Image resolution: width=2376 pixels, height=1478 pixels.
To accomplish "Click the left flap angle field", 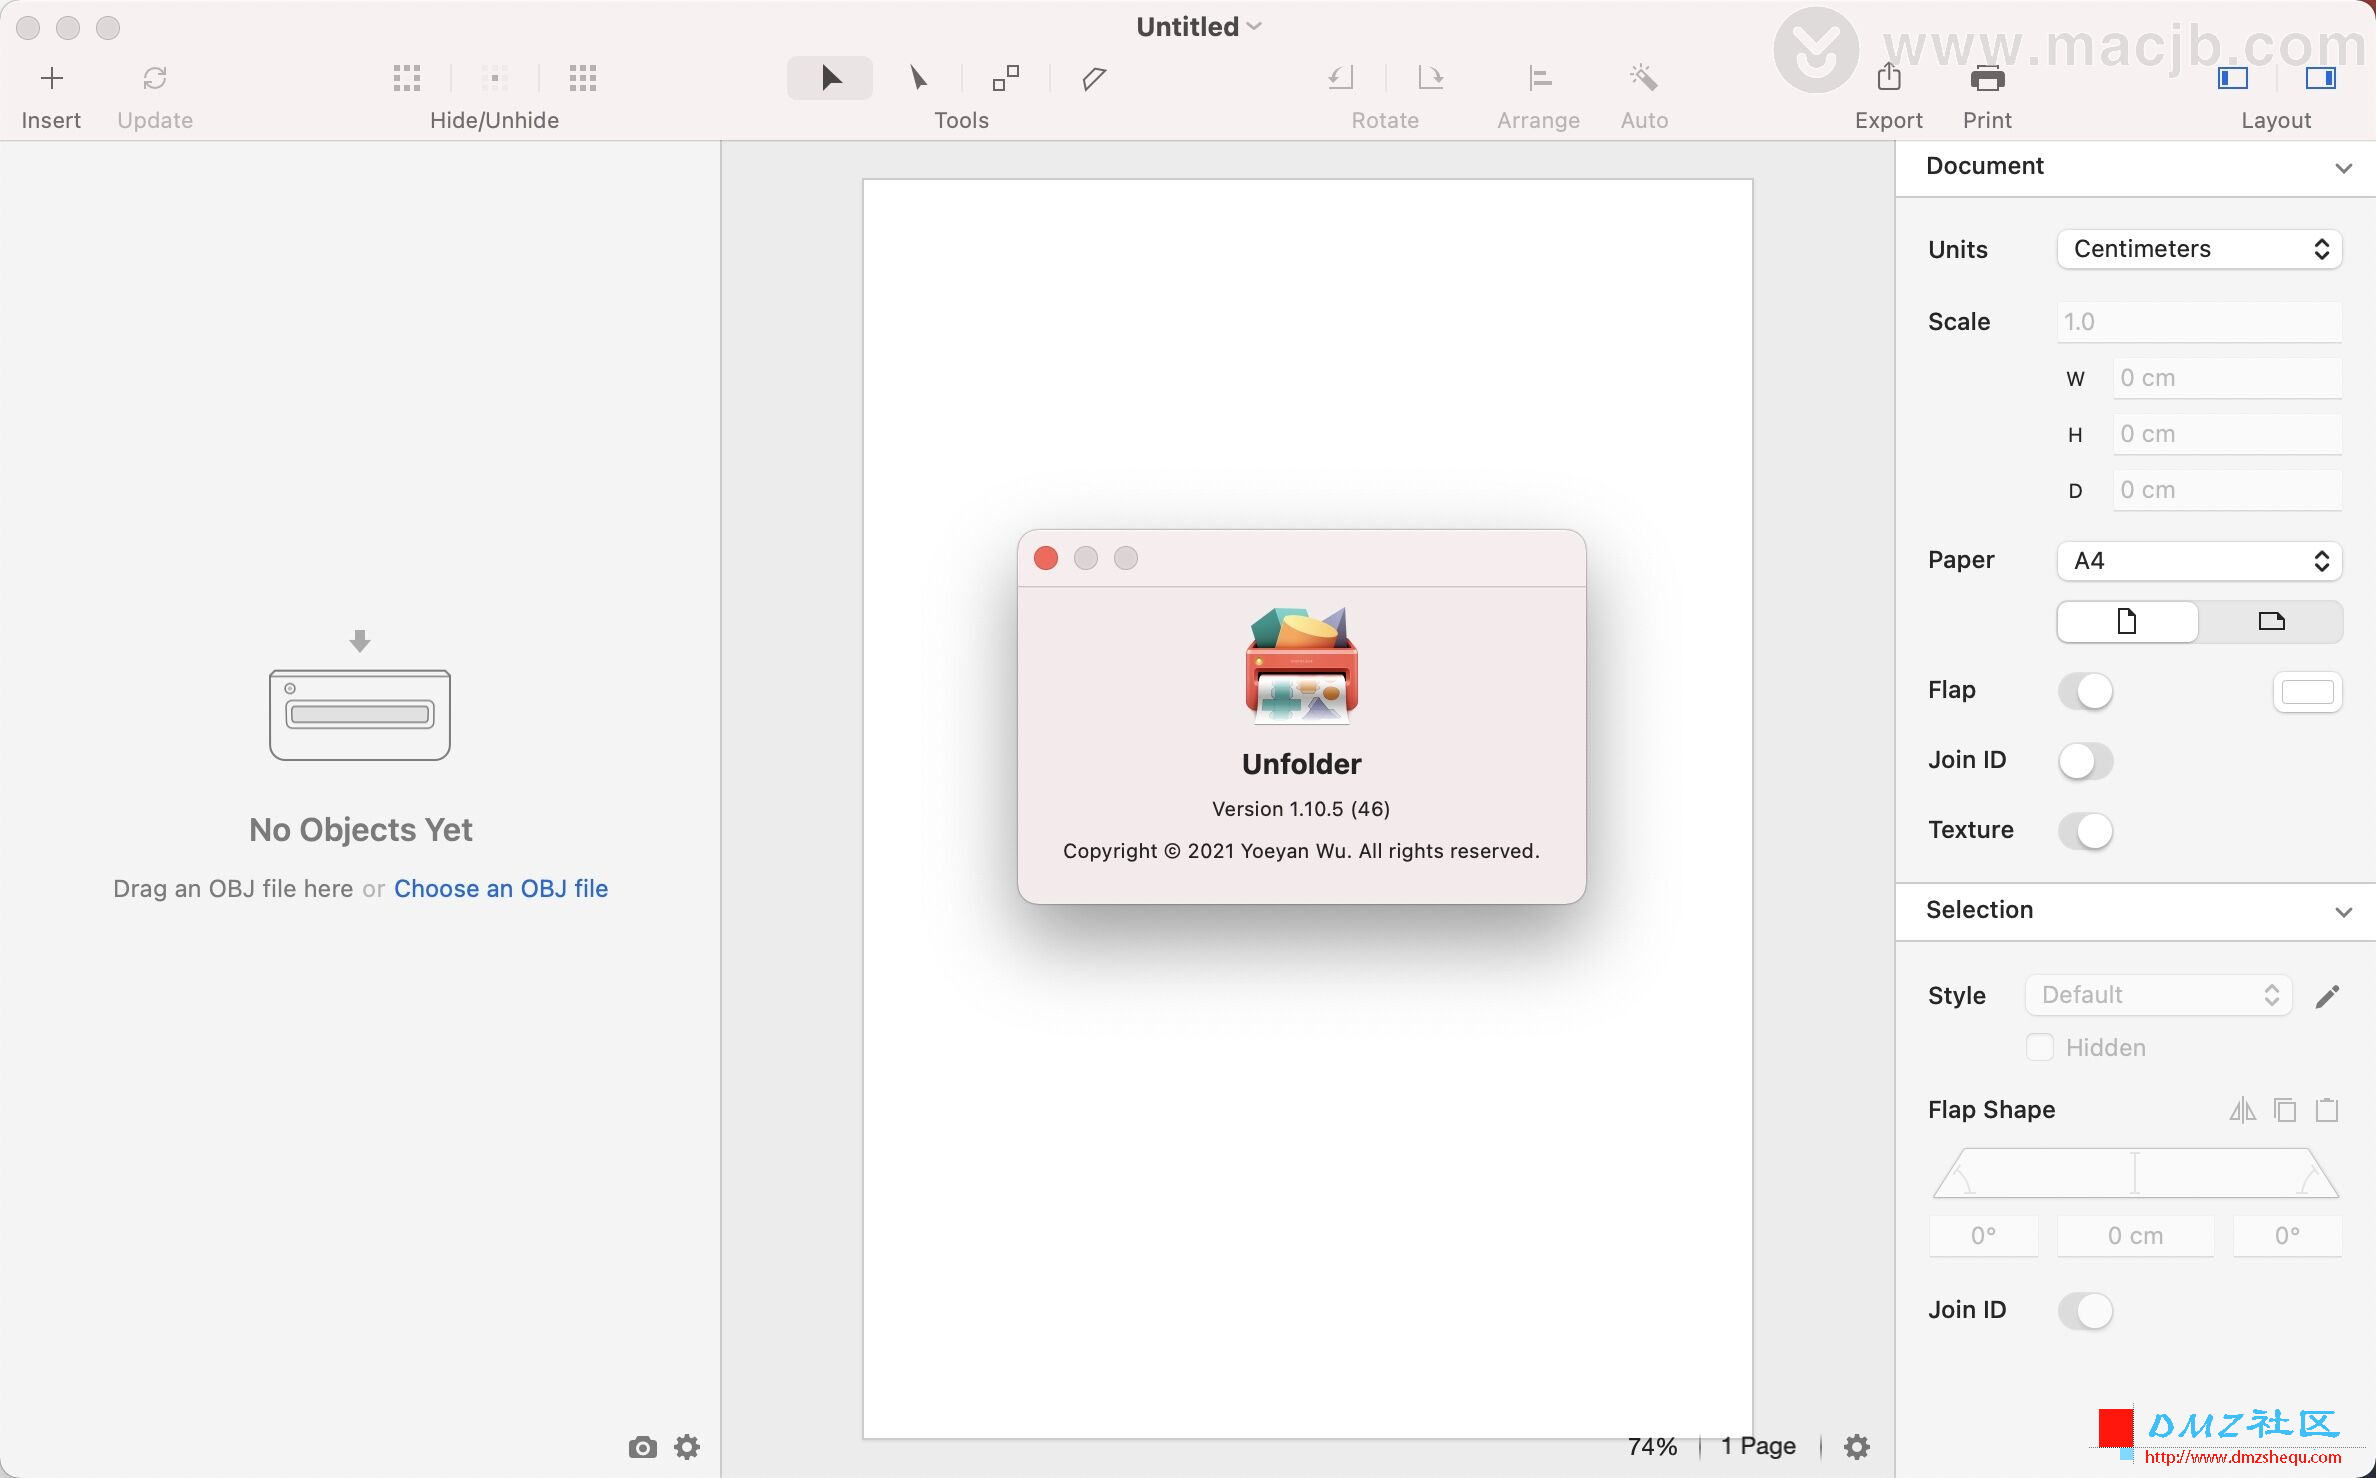I will click(1984, 1236).
